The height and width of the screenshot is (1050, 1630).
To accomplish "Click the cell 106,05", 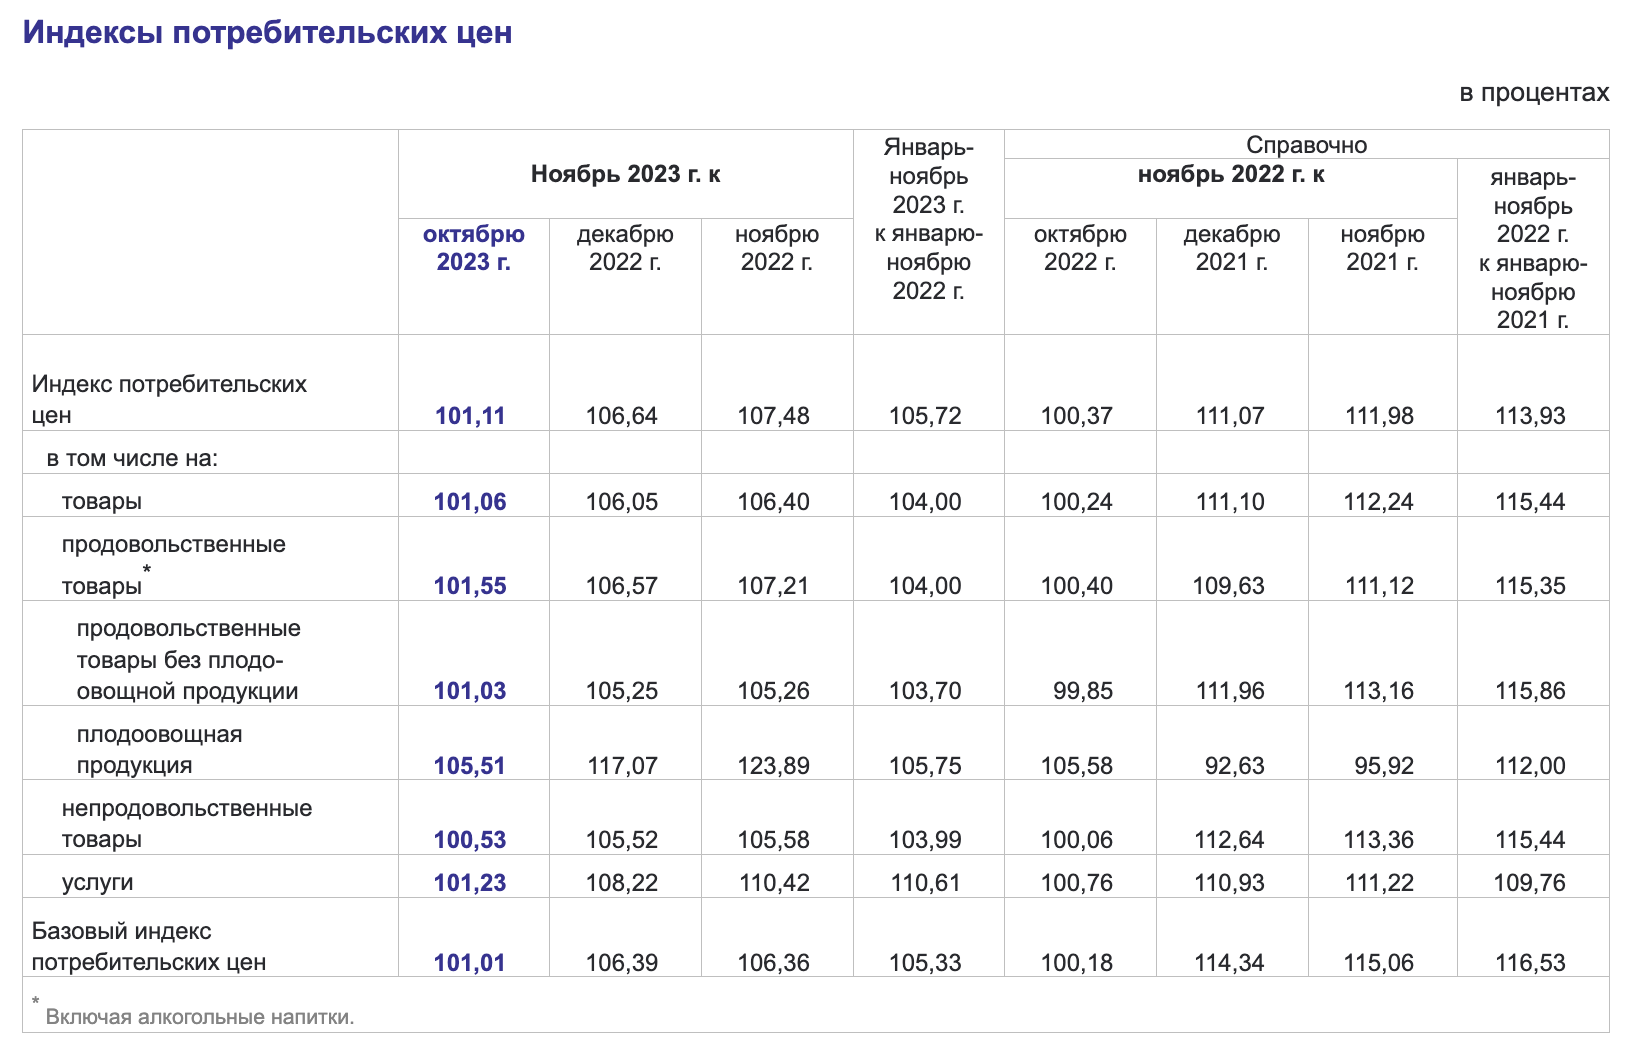I will coord(622,502).
